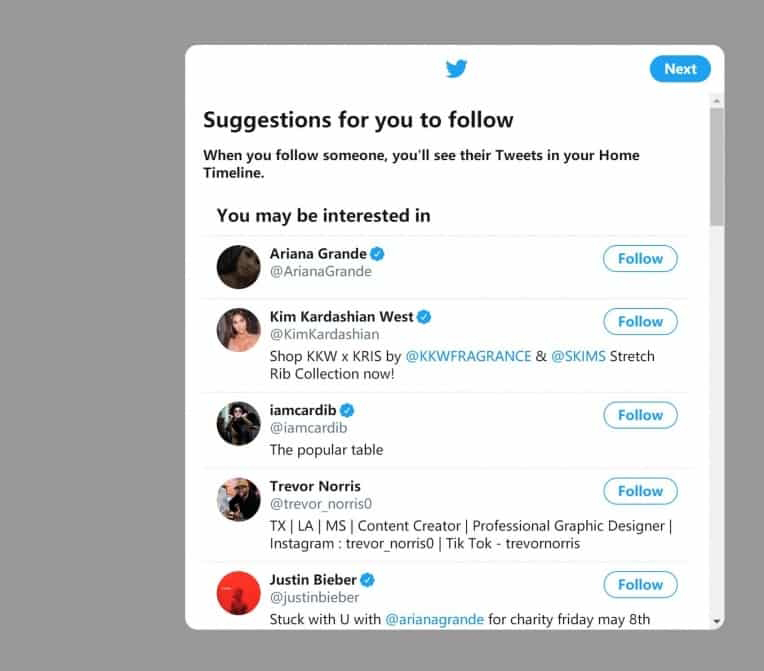Open the @SKIMS mention link
Image resolution: width=764 pixels, height=671 pixels.
point(579,356)
